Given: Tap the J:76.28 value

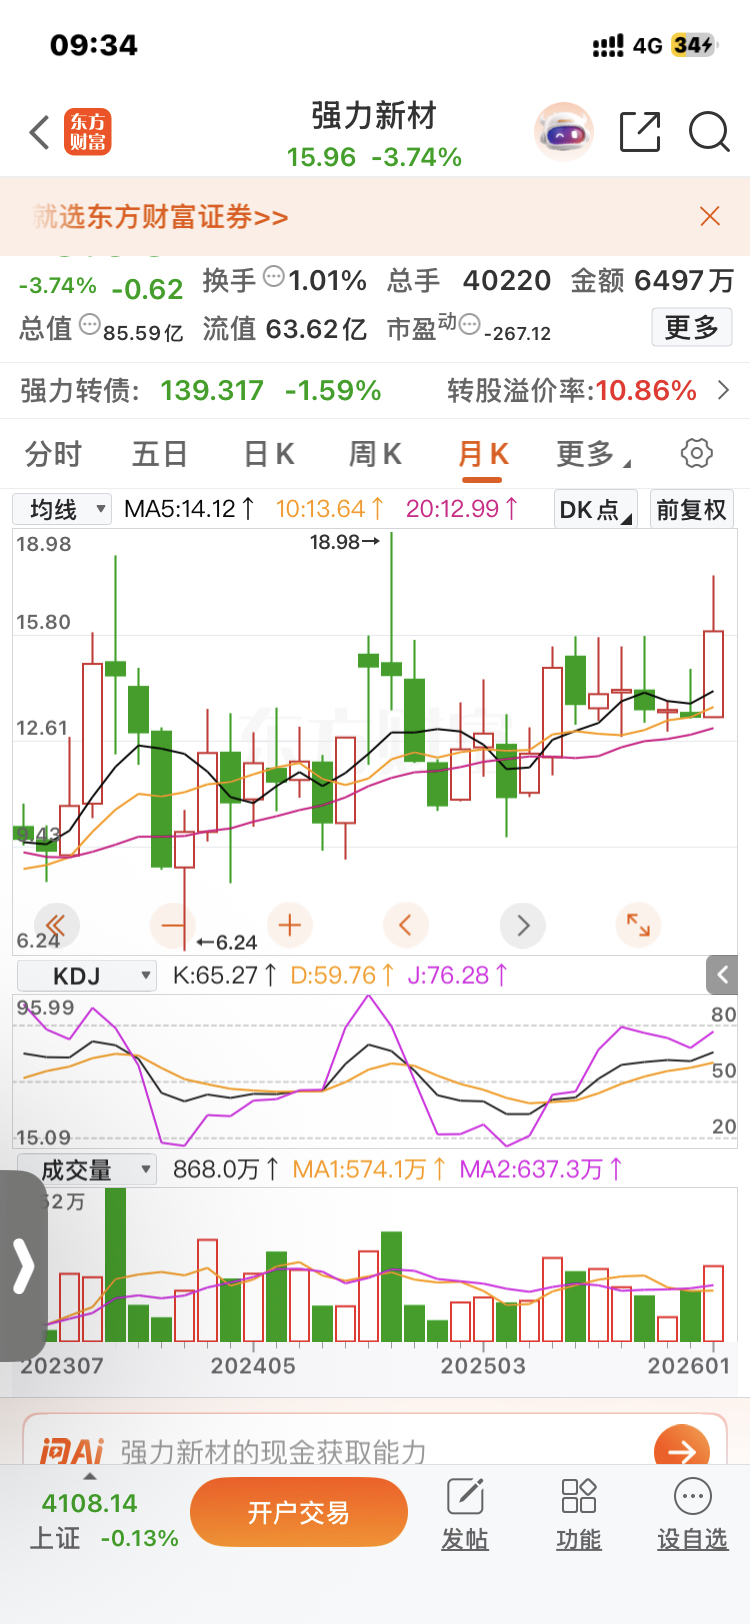Looking at the screenshot, I should (458, 975).
